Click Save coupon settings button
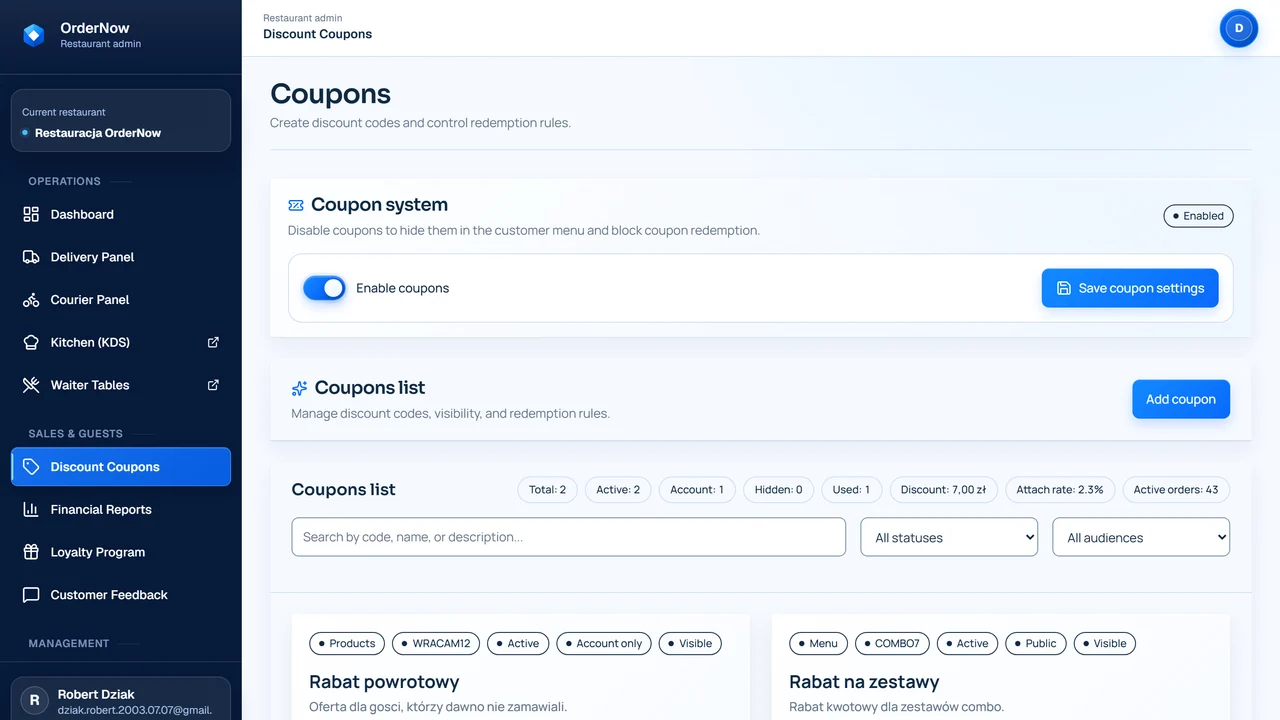 [x=1130, y=288]
